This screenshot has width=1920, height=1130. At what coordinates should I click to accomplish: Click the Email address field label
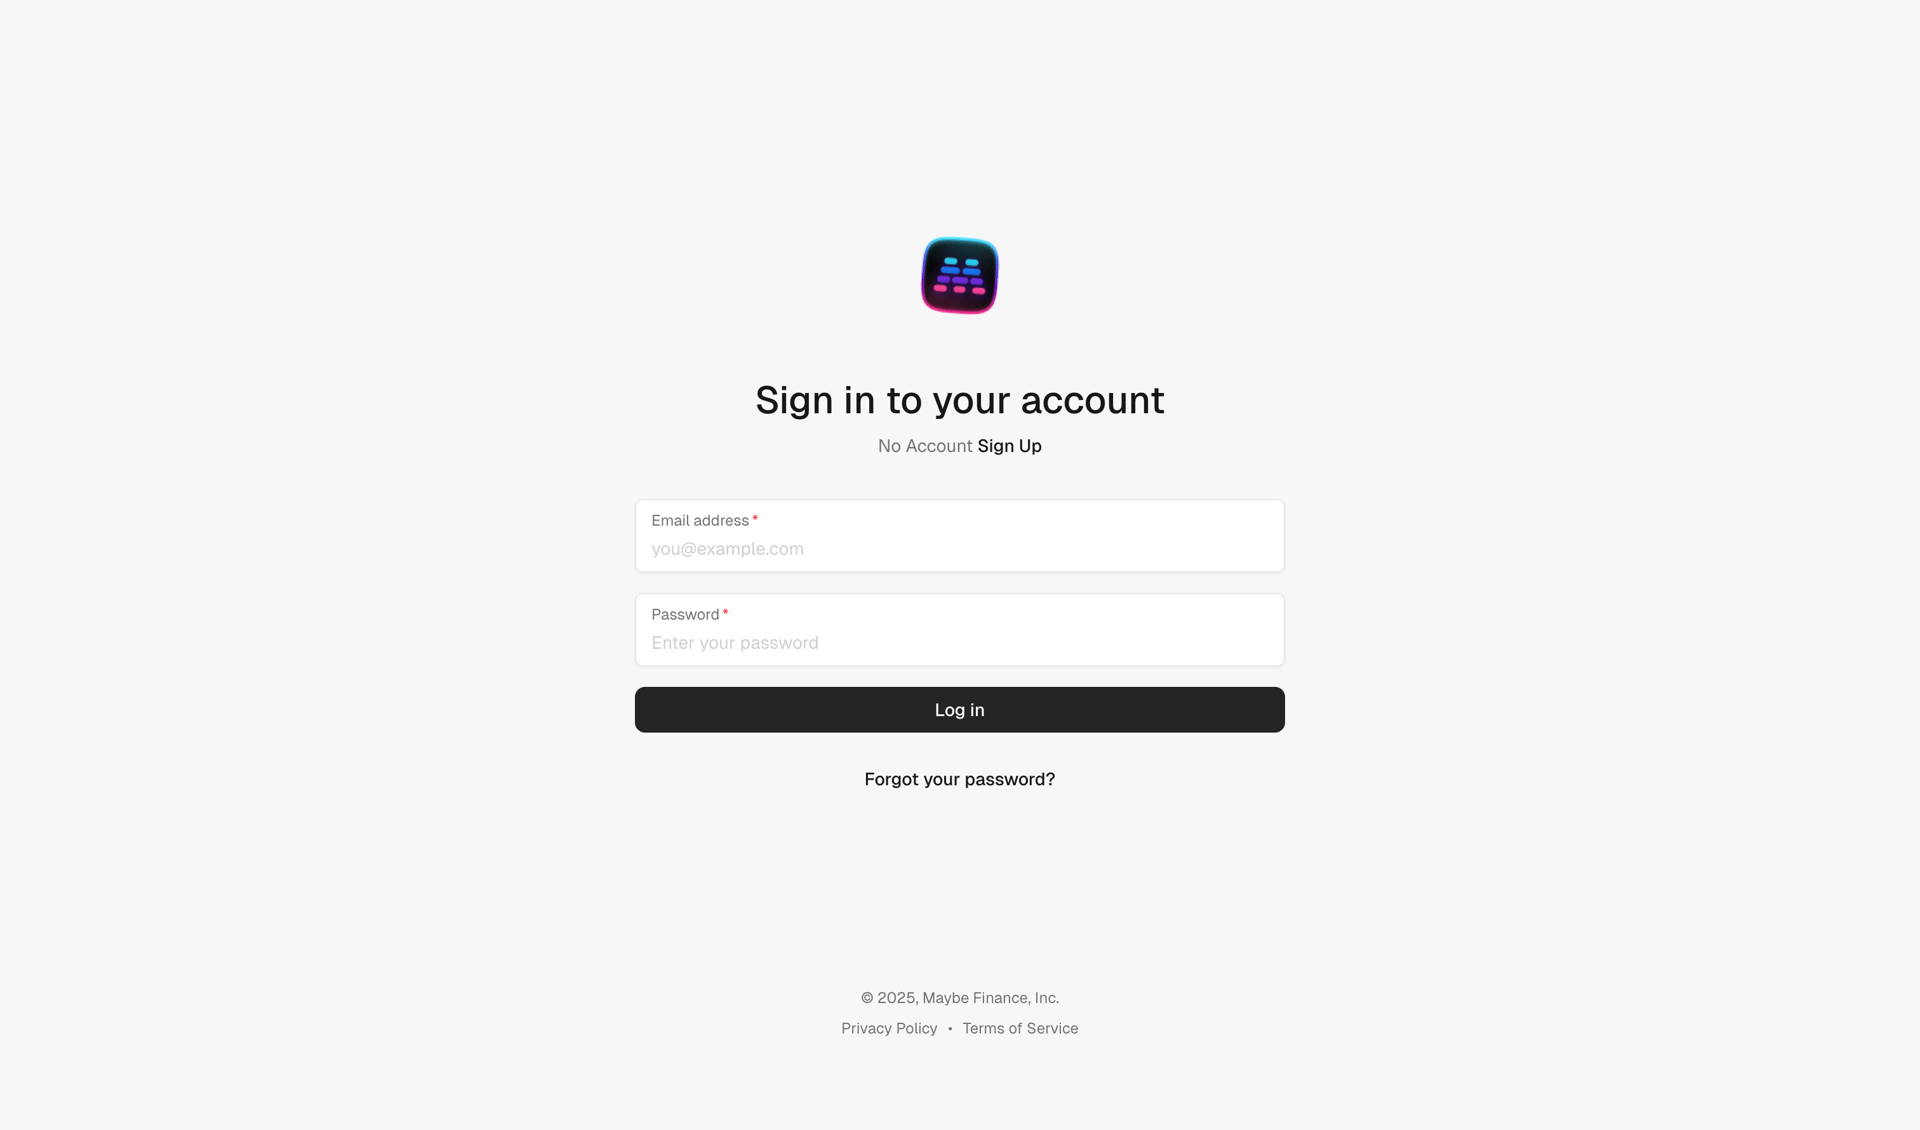tap(700, 520)
